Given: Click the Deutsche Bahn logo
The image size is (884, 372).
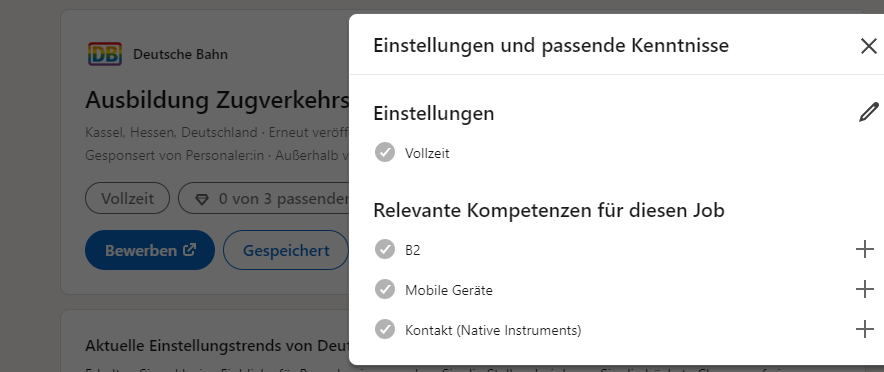Looking at the screenshot, I should coord(105,54).
